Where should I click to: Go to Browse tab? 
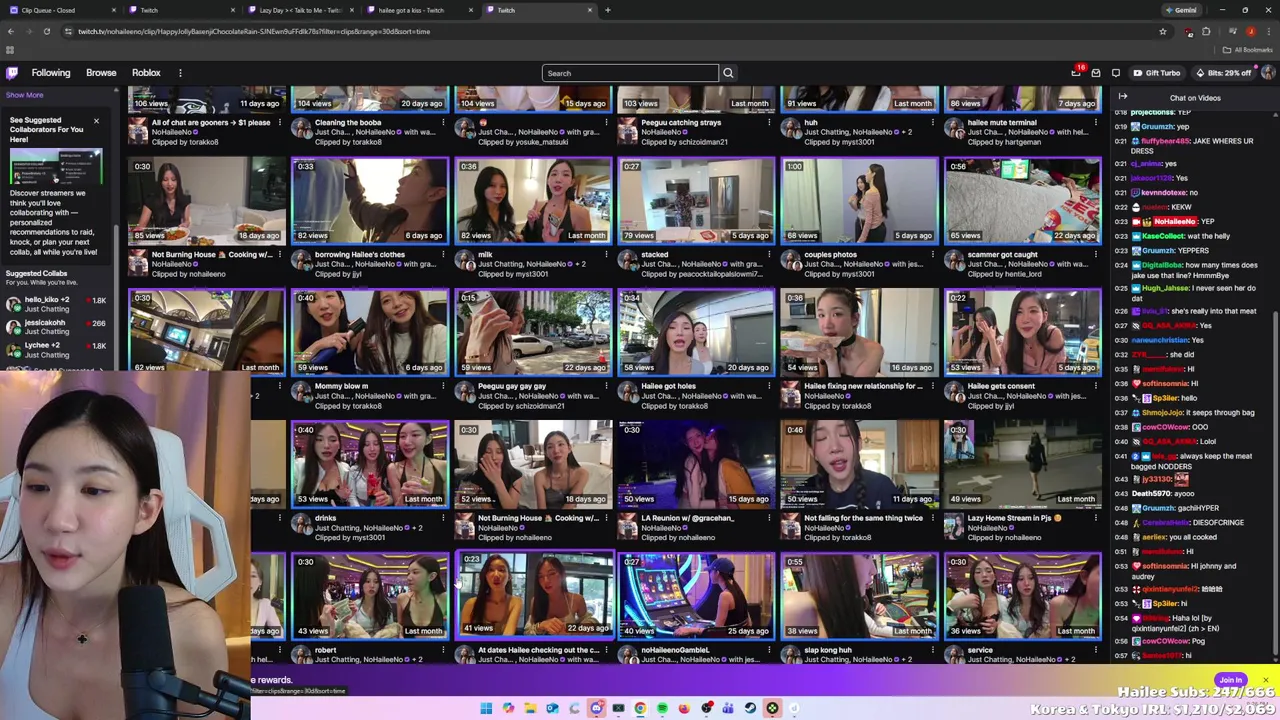pos(101,73)
